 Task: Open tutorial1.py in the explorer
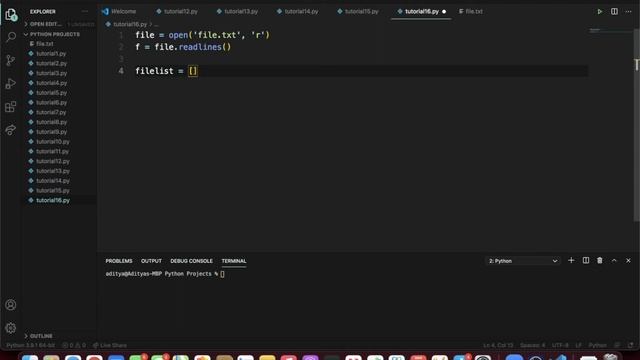point(51,53)
